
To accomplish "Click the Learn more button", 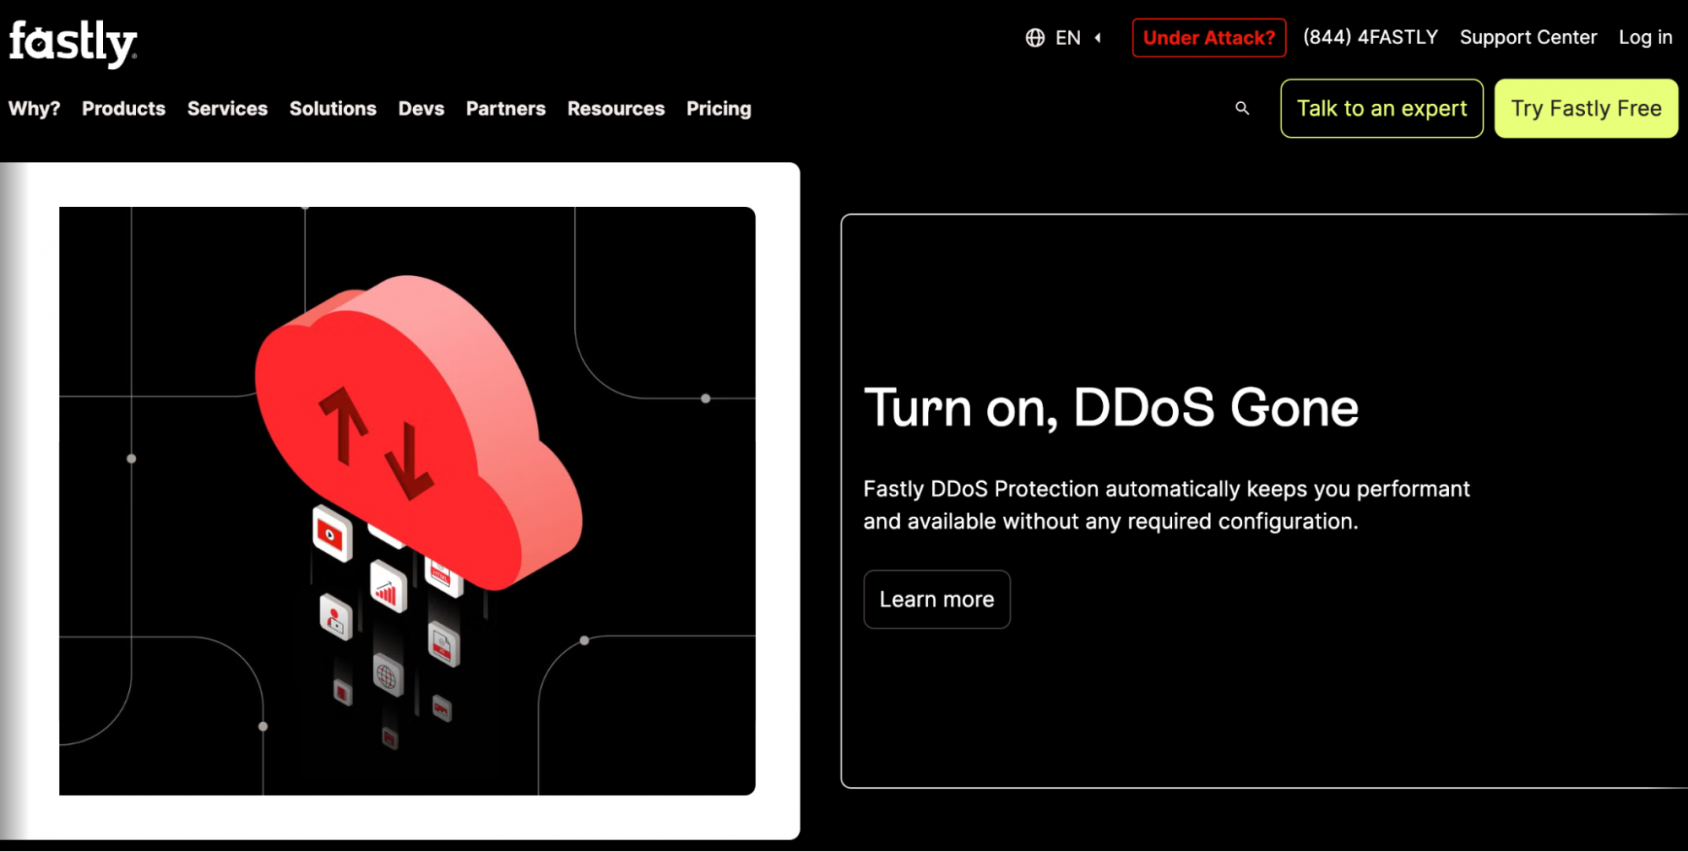I will point(937,599).
